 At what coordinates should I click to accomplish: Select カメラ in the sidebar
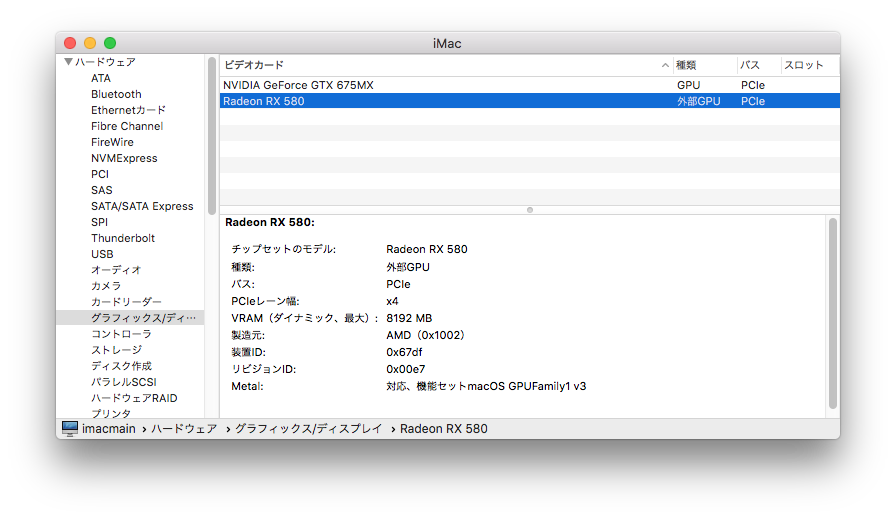click(x=106, y=286)
